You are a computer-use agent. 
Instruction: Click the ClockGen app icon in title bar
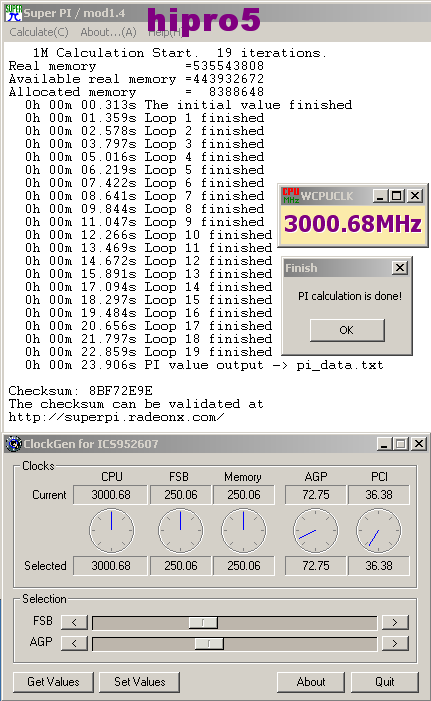pos(14,444)
